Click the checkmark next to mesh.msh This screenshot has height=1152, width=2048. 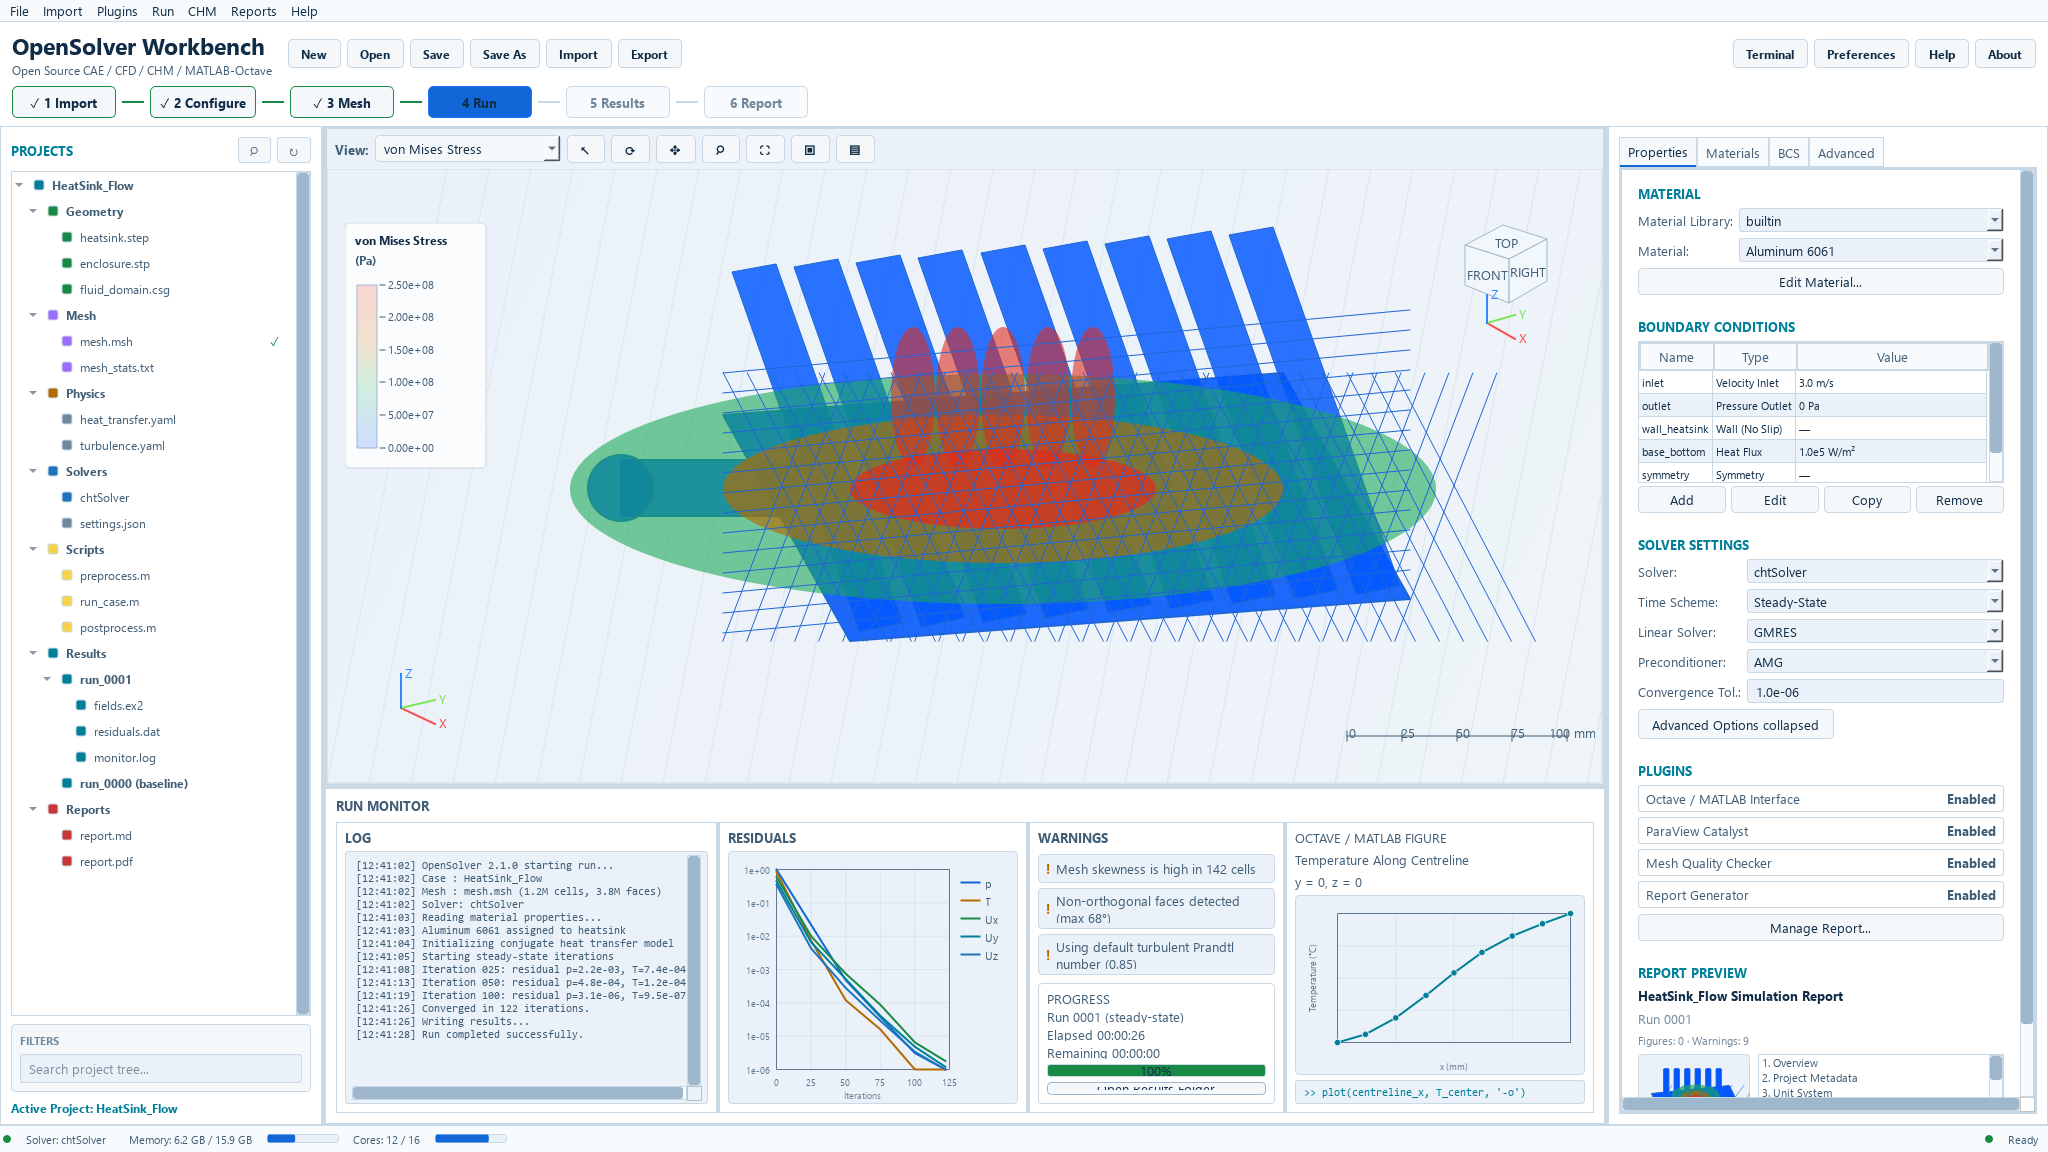coord(274,342)
